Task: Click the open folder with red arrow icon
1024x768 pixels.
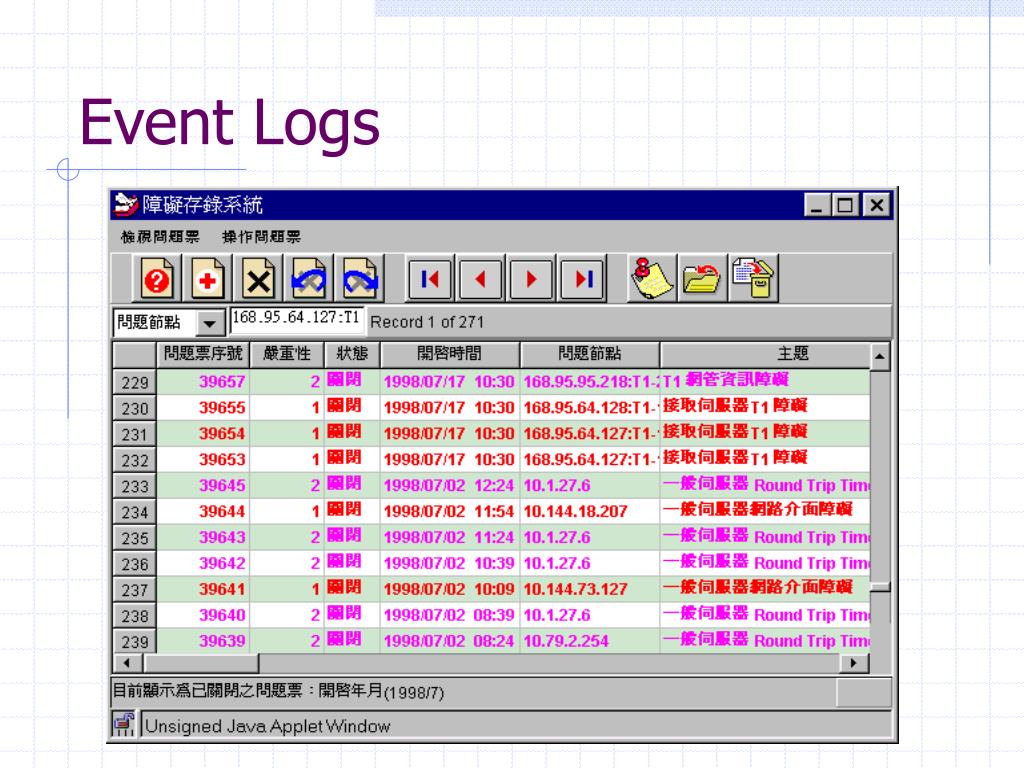Action: (x=701, y=279)
